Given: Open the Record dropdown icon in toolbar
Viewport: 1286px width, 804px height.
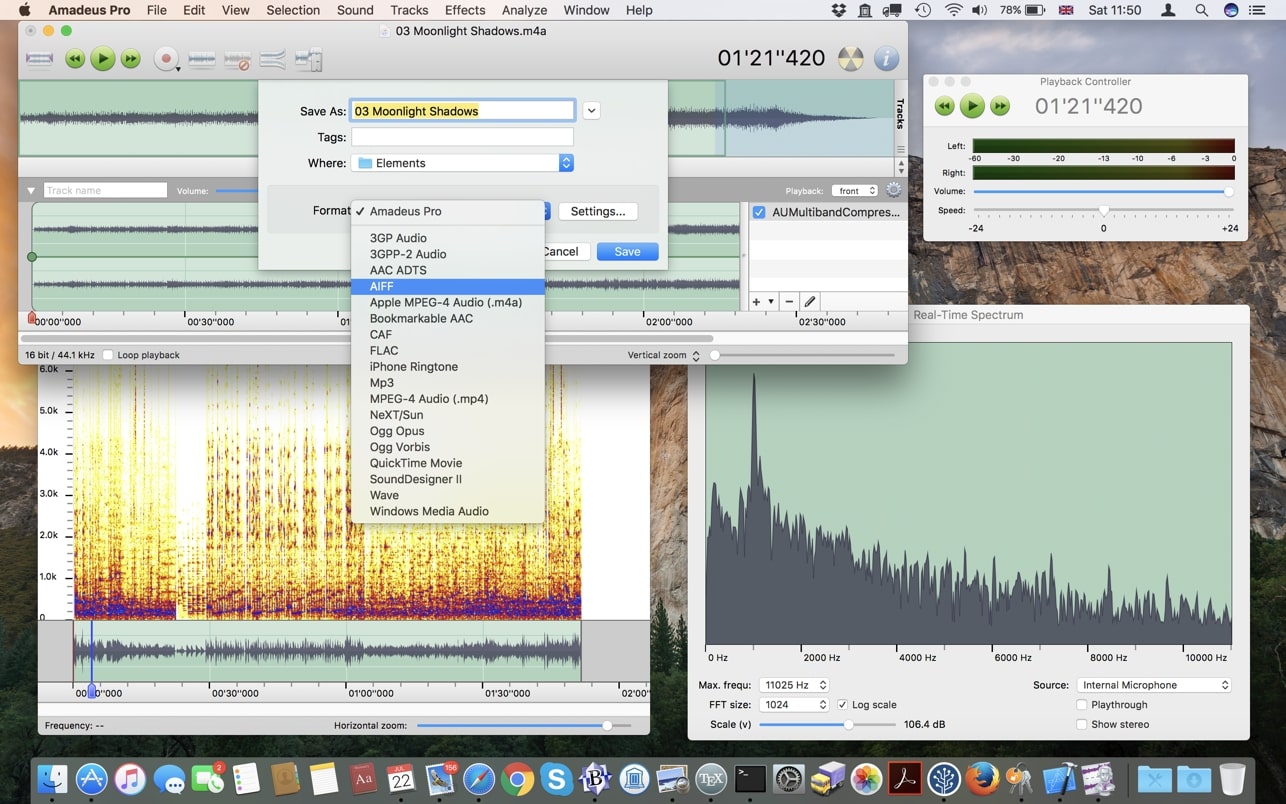Looking at the screenshot, I should point(178,69).
